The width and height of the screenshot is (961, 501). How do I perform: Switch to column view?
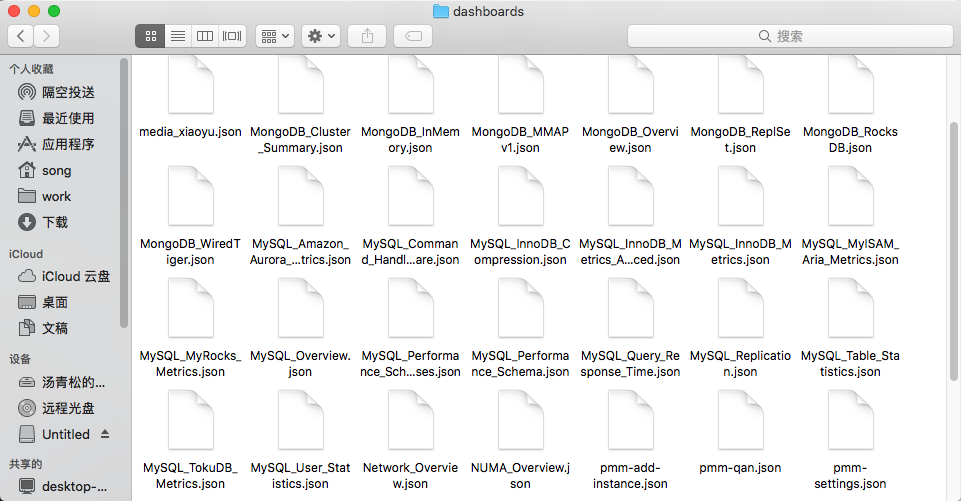point(205,36)
